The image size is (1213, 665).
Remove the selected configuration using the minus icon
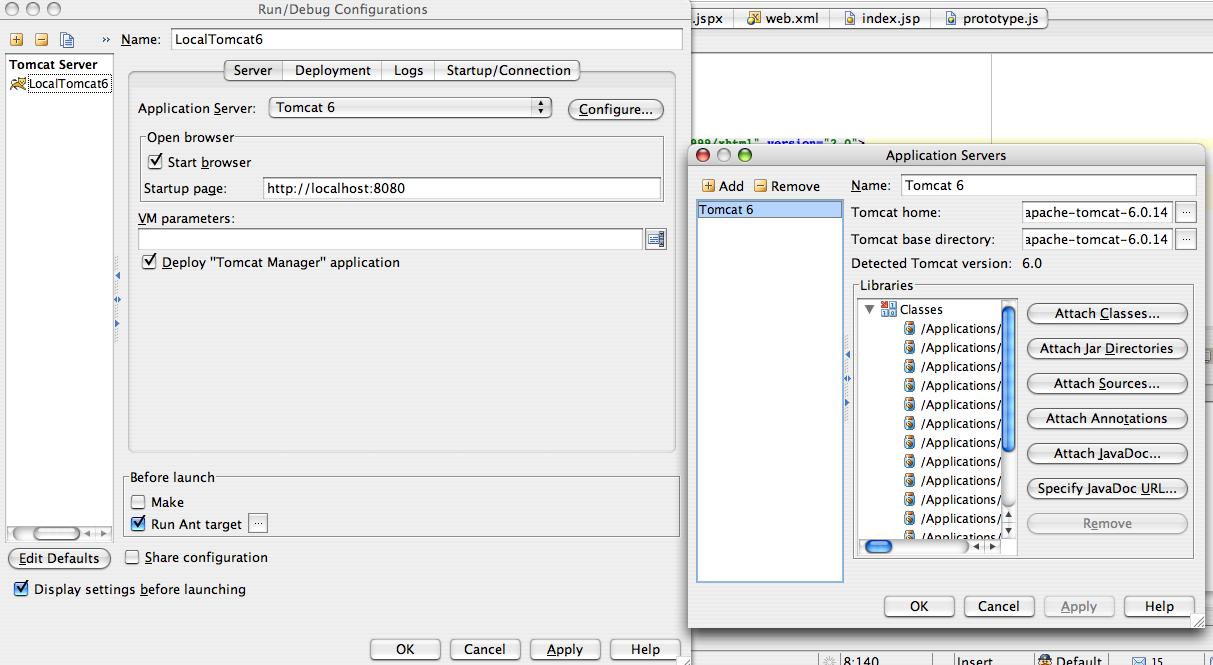tap(39, 38)
